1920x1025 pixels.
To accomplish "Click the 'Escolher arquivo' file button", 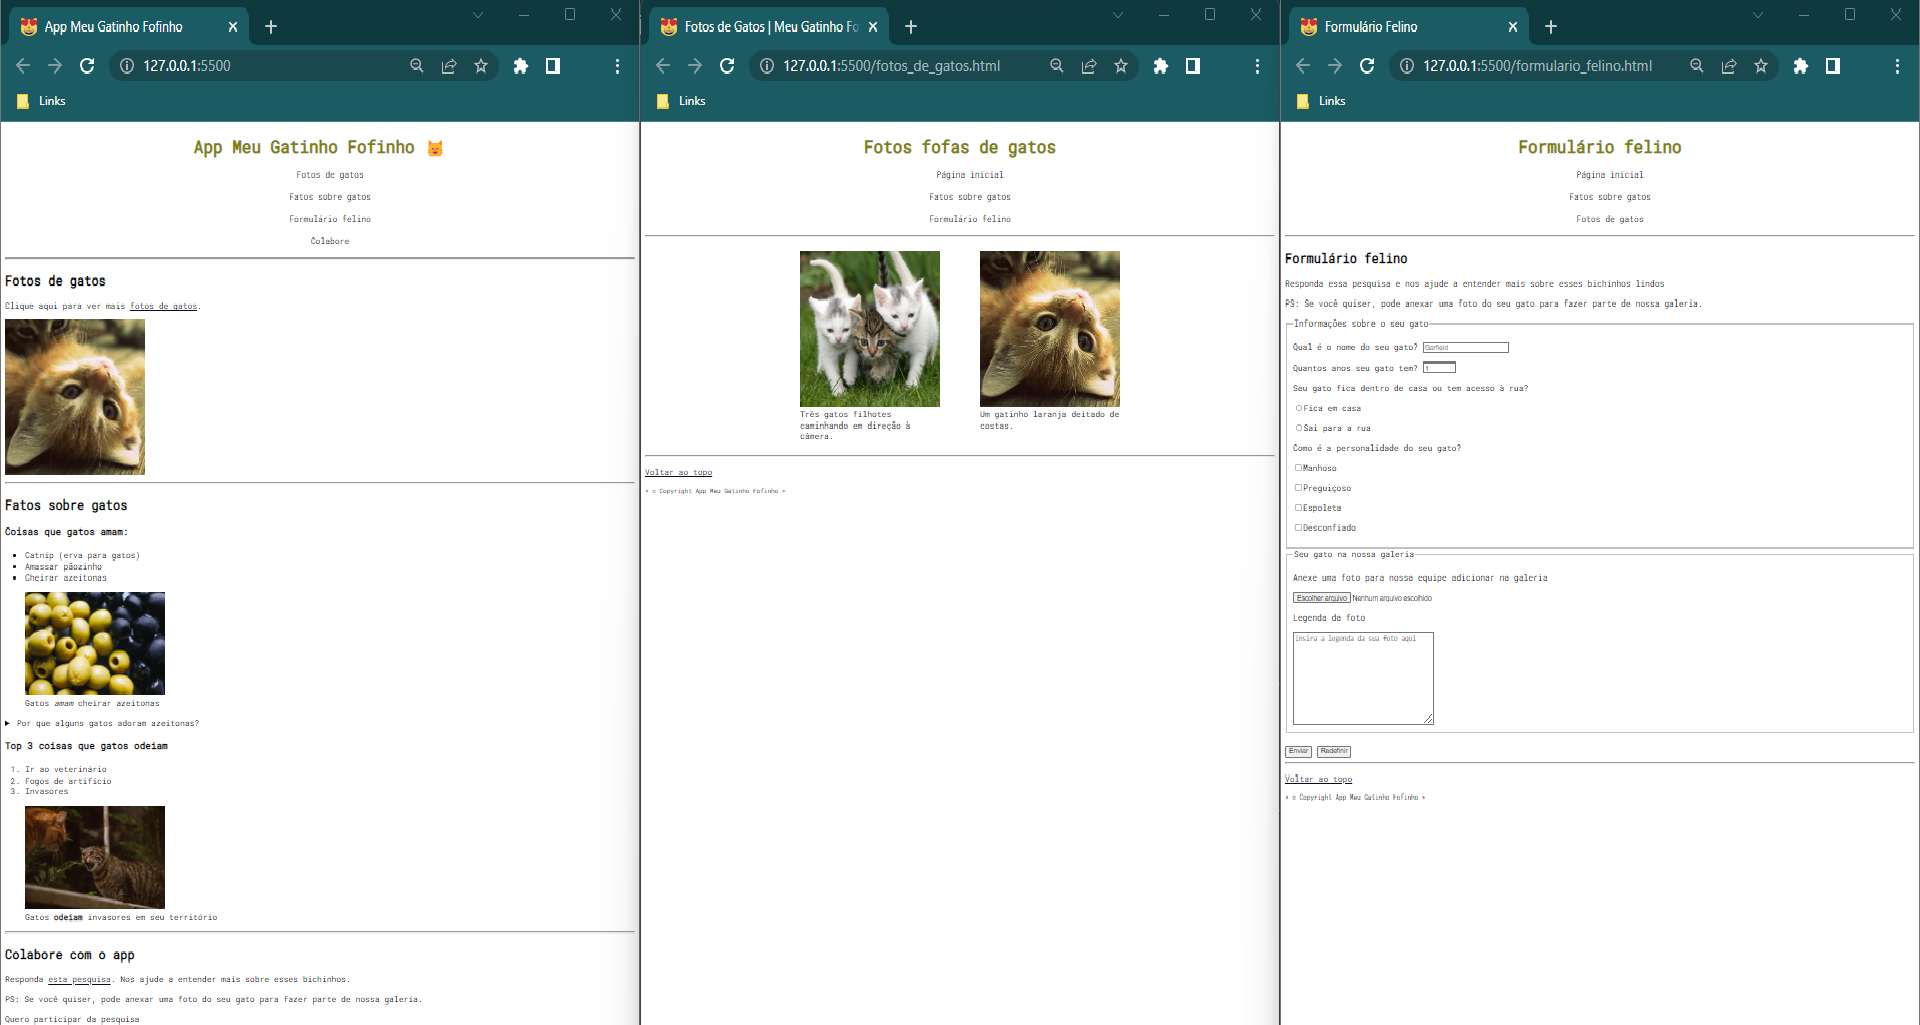I will tap(1322, 598).
